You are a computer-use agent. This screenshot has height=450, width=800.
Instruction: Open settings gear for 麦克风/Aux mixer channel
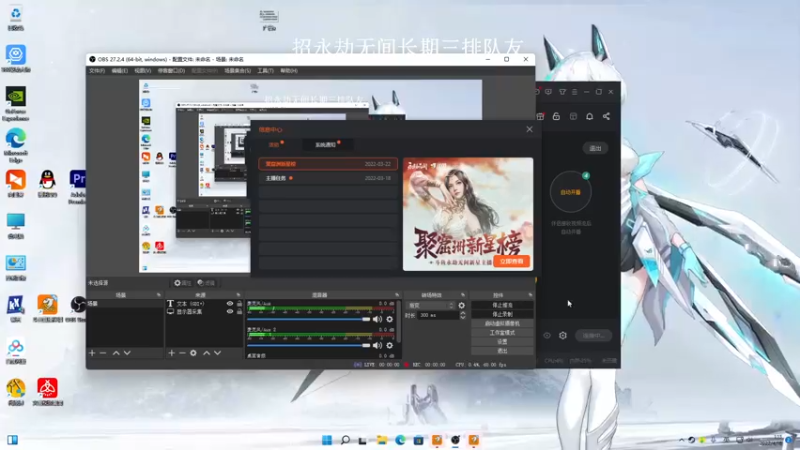389,319
